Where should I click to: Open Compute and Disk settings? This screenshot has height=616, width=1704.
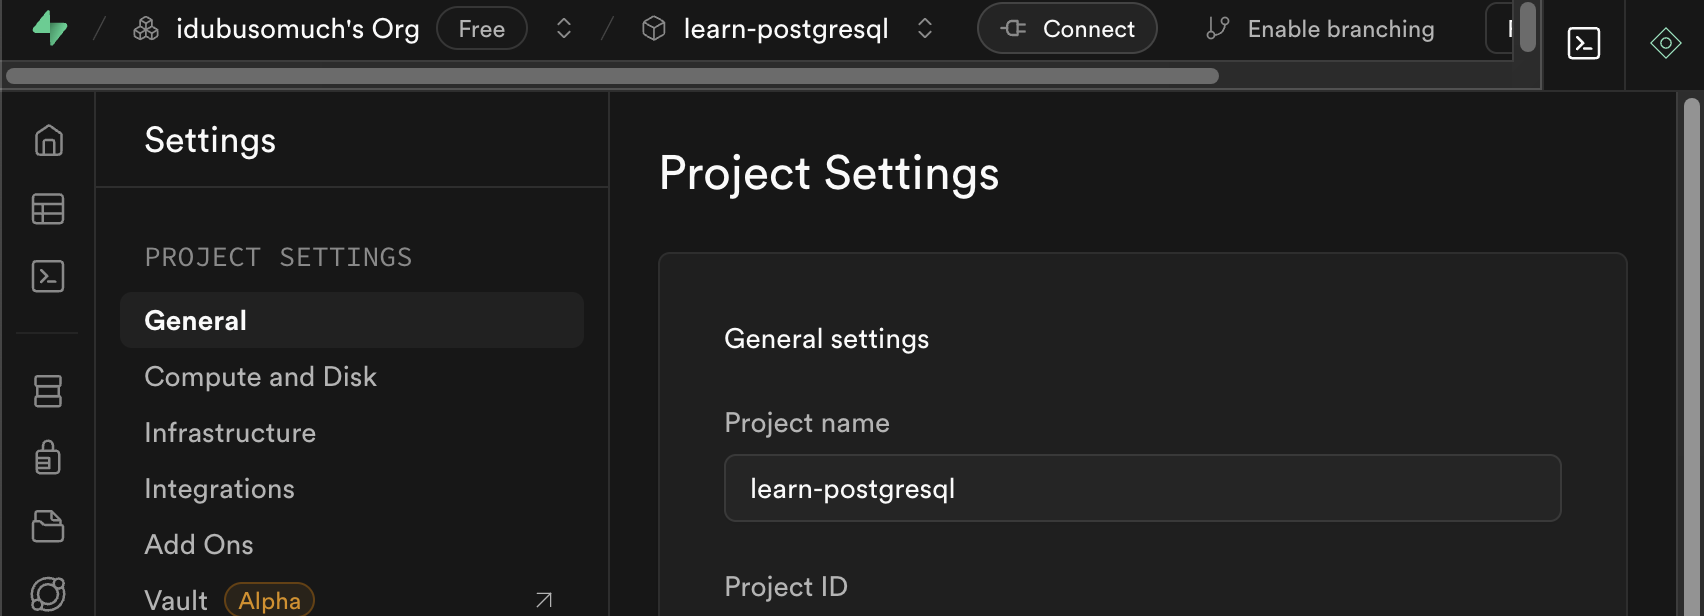click(260, 377)
